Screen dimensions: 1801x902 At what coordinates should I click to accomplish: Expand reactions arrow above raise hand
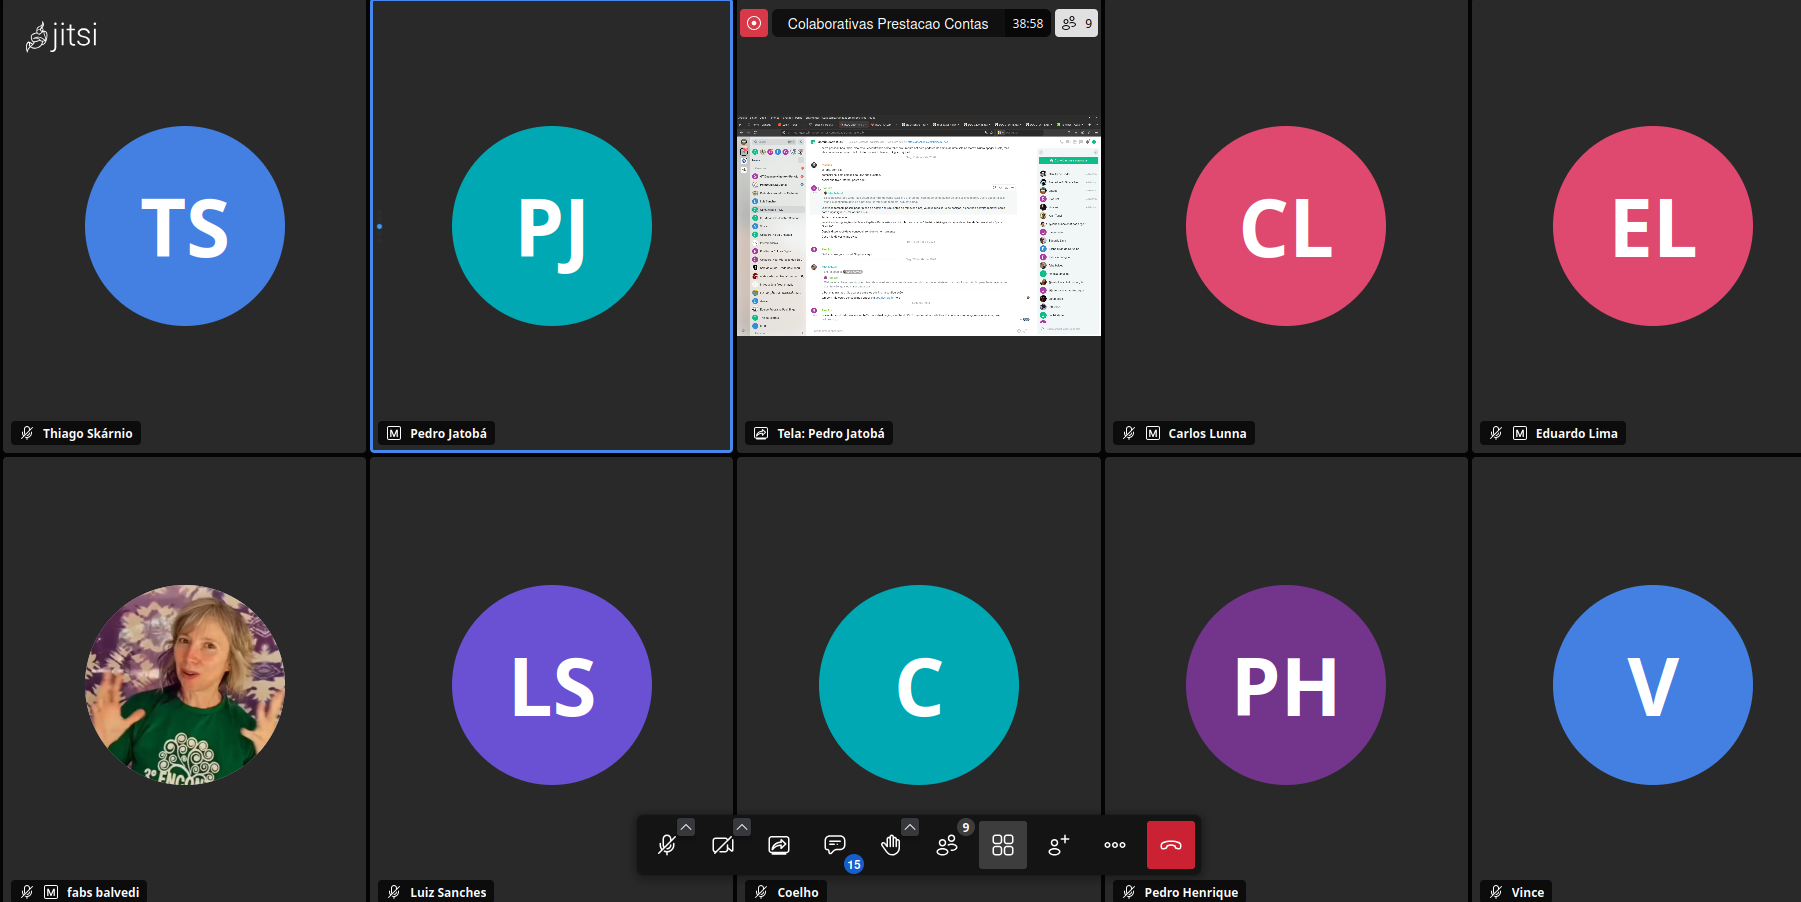click(x=910, y=827)
